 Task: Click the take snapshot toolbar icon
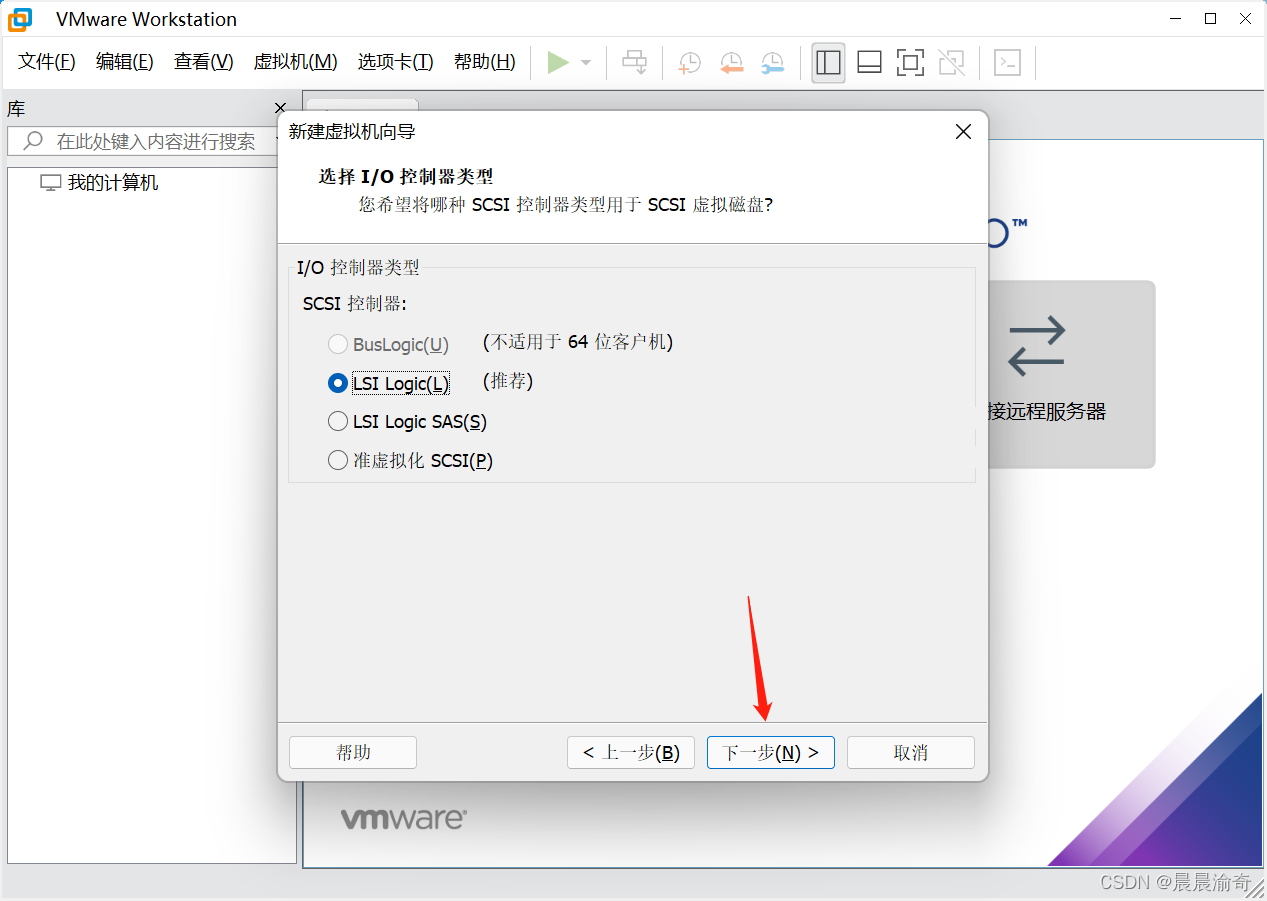coord(689,62)
